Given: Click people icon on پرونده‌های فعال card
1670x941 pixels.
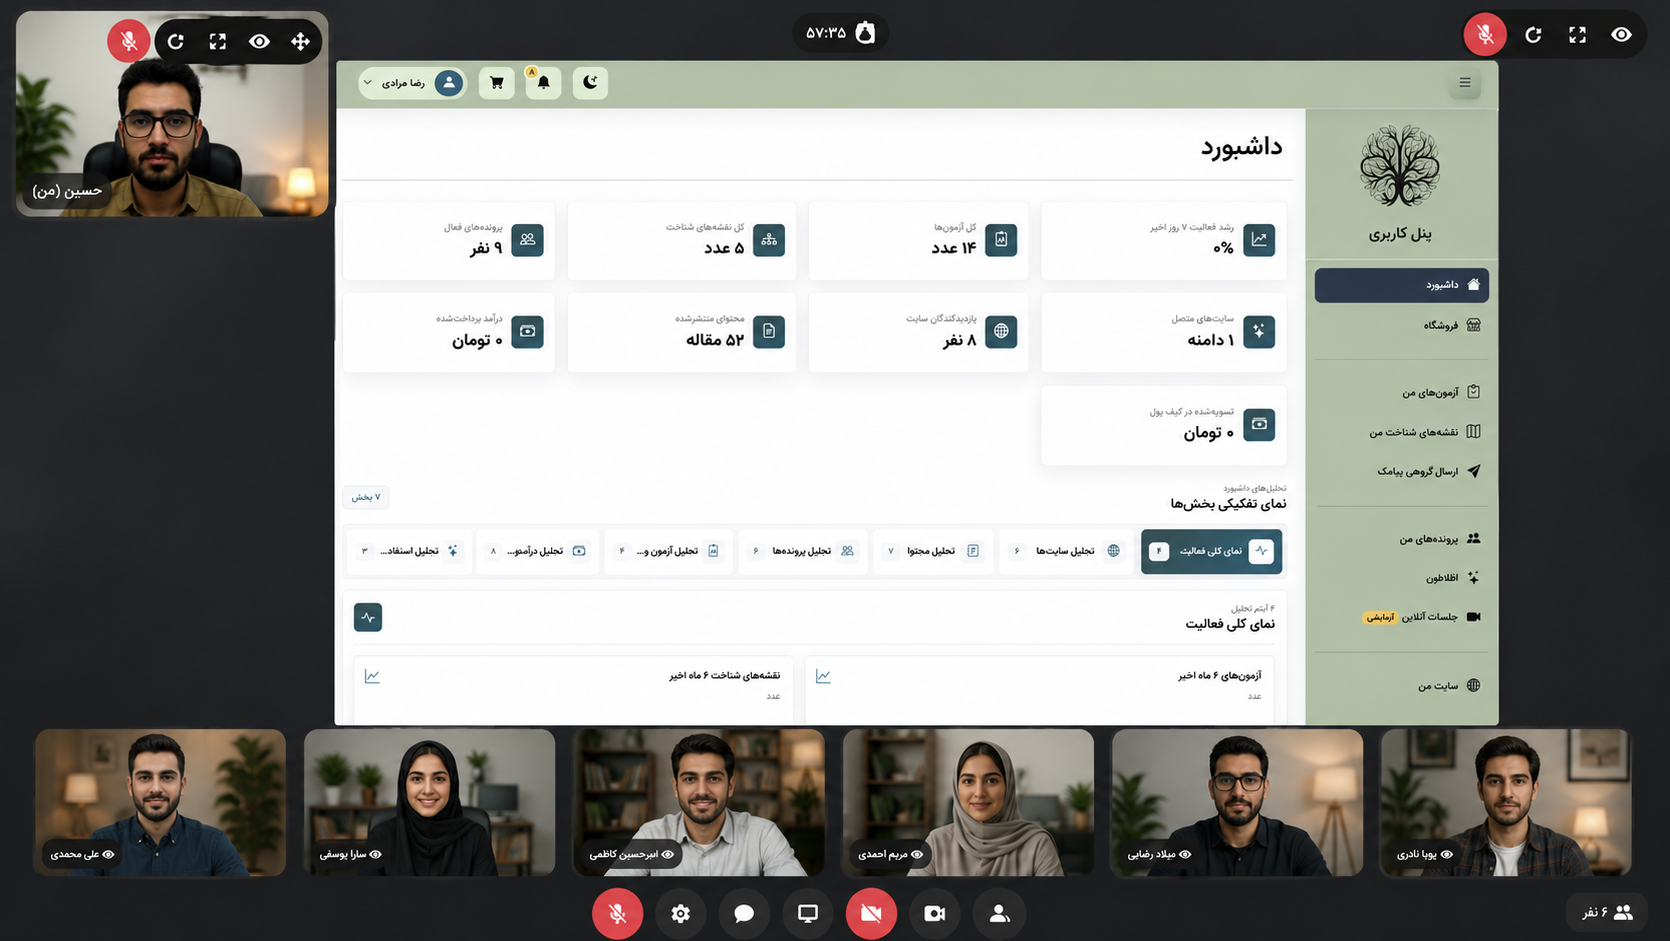Looking at the screenshot, I should coord(527,240).
